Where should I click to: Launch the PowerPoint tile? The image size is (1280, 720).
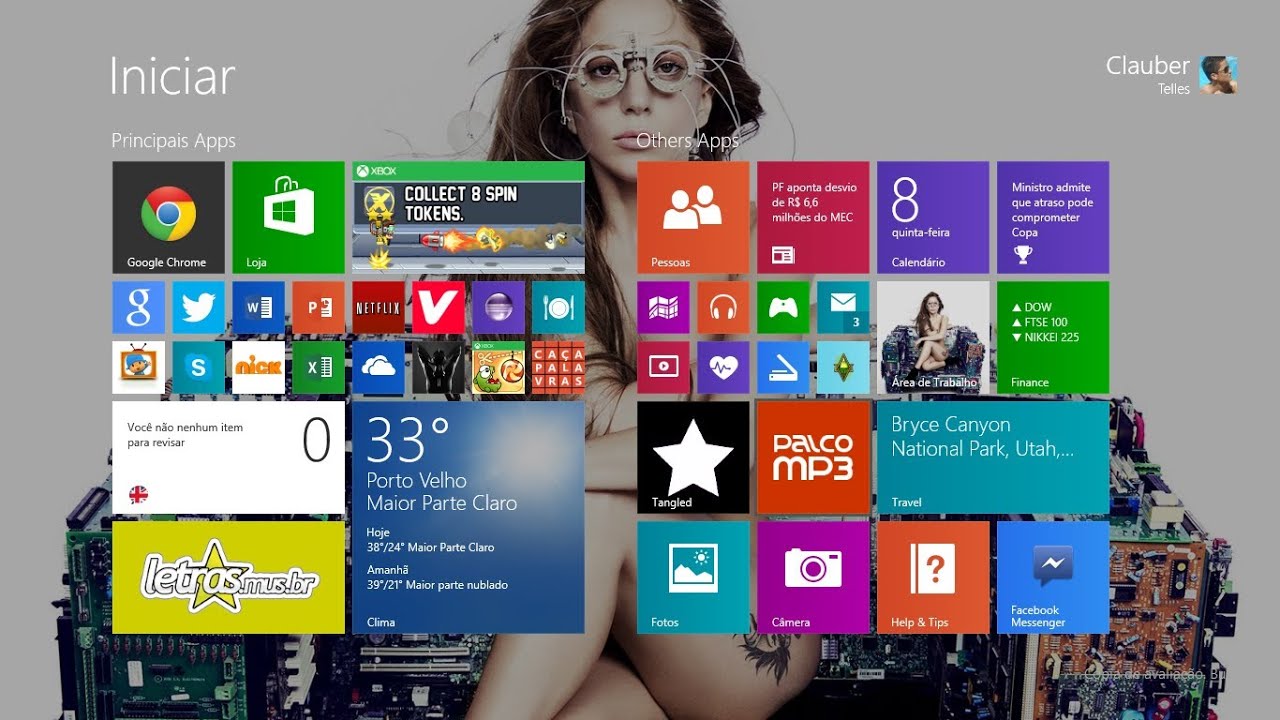(318, 308)
